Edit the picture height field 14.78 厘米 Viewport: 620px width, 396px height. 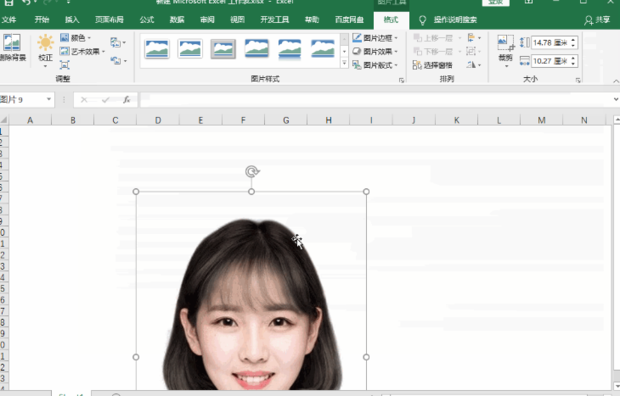point(550,42)
